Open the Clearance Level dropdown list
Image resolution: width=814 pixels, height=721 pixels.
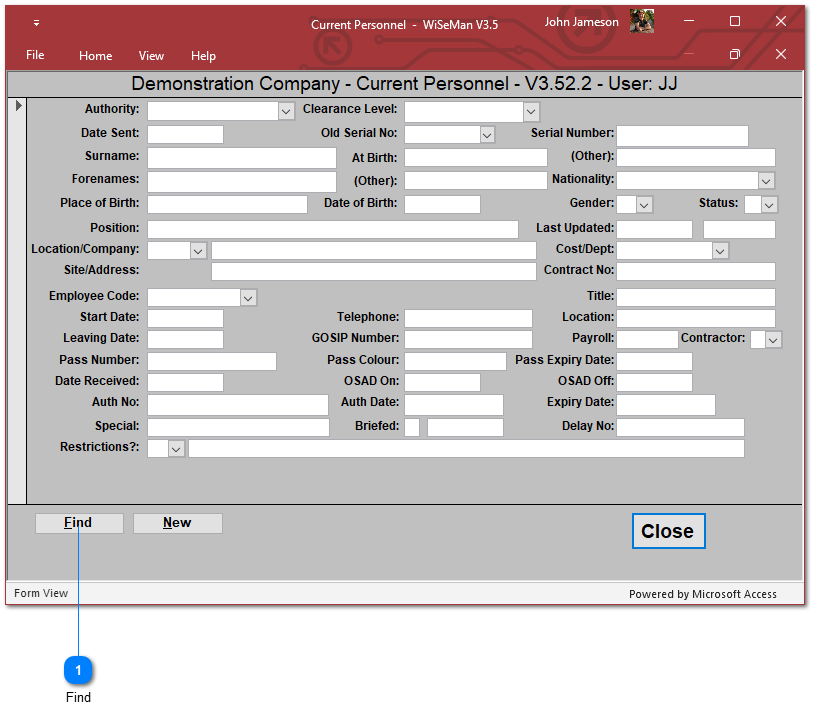531,112
